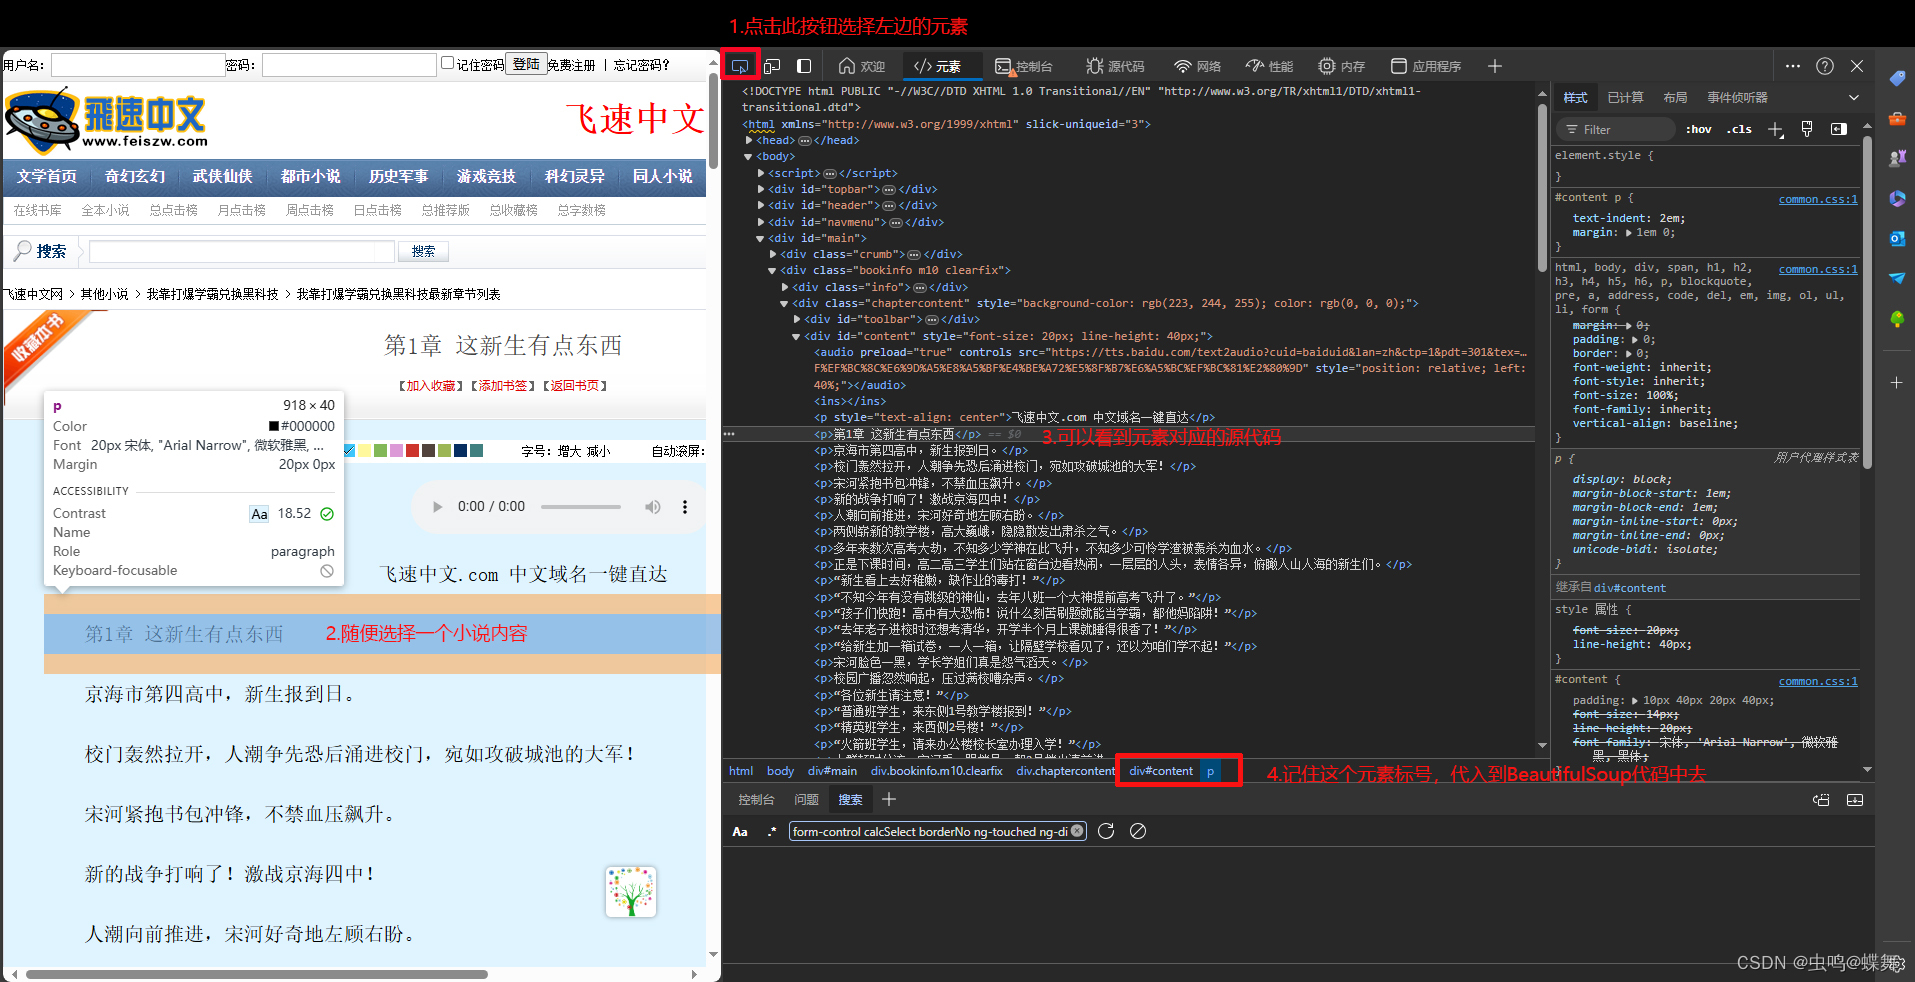Image resolution: width=1915 pixels, height=982 pixels.
Task: Toggle computed styles sidebar icon
Action: pos(1839,129)
